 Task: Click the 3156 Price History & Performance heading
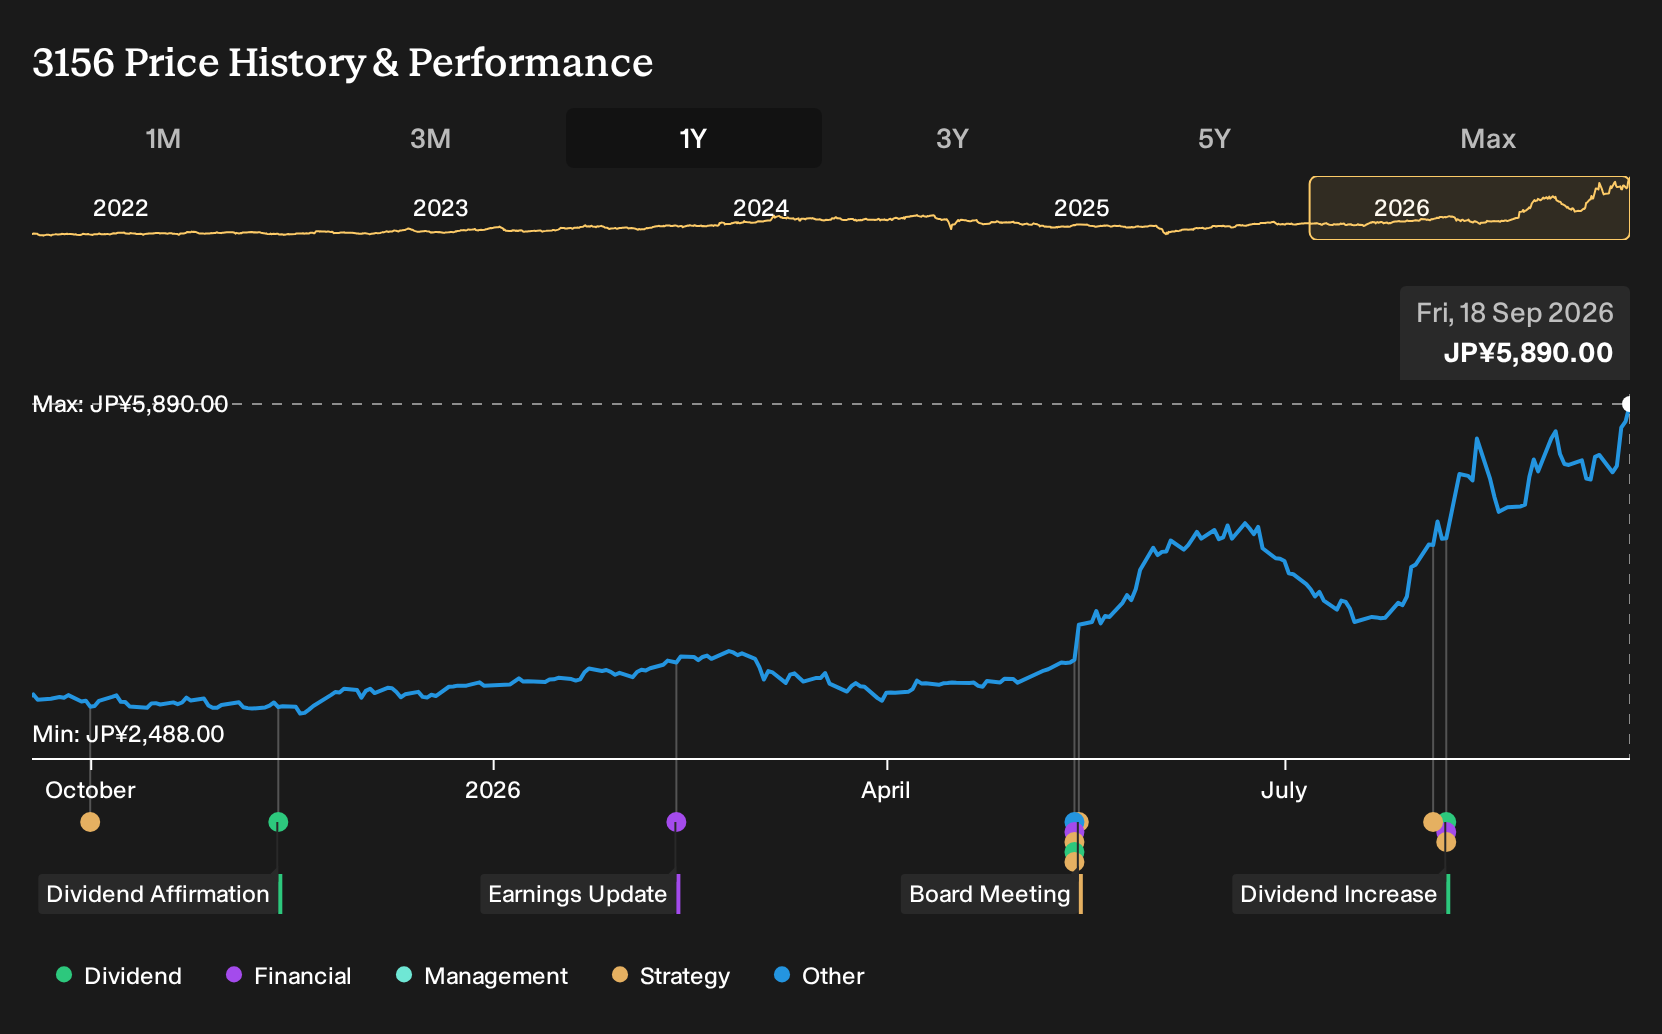coord(343,62)
